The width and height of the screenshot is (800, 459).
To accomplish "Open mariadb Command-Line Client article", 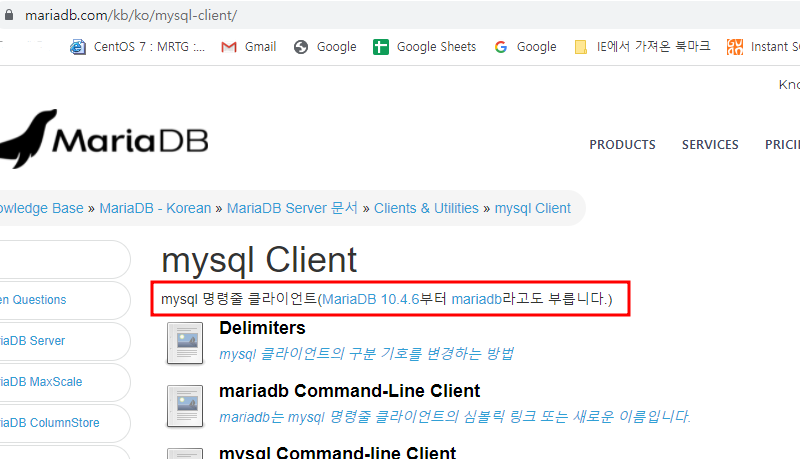I will (x=349, y=391).
